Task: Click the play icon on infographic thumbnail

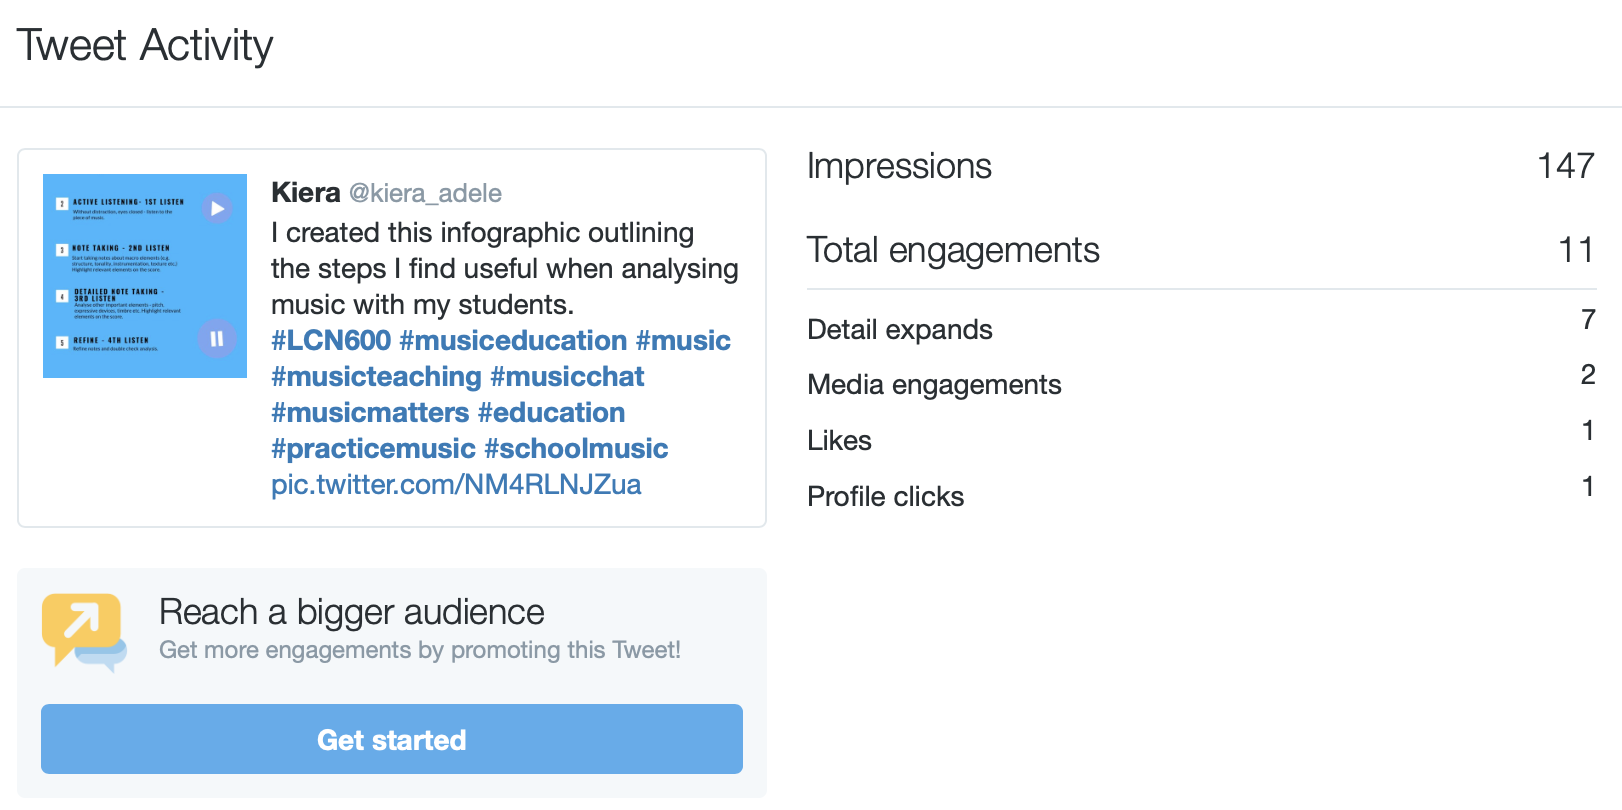Action: (217, 208)
